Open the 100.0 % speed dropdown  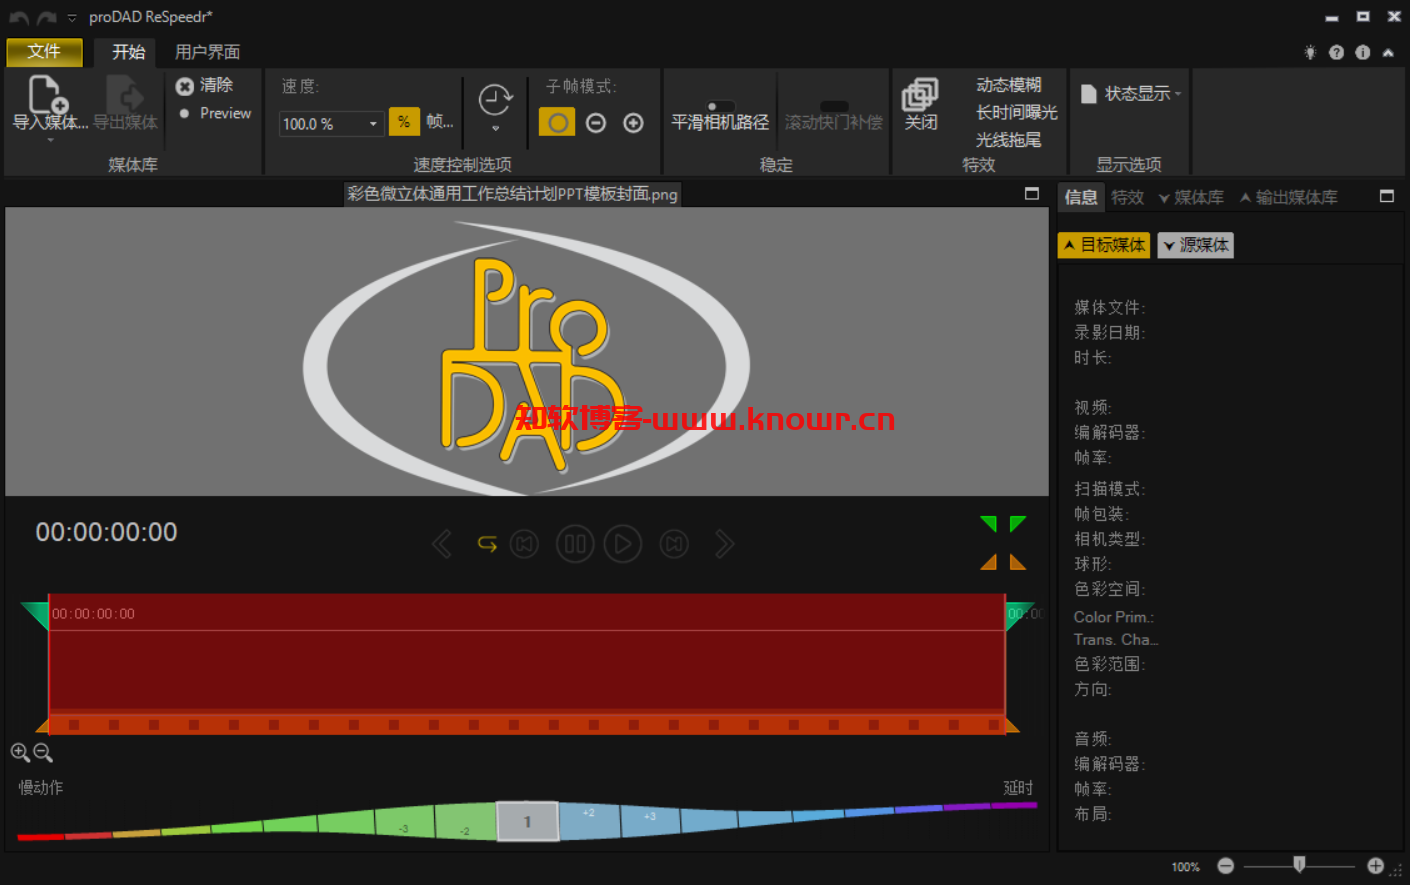click(373, 124)
